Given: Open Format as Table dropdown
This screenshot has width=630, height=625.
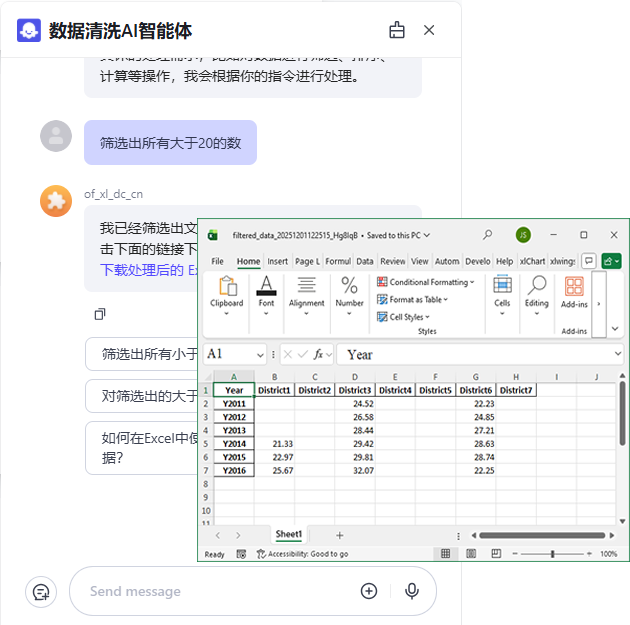Looking at the screenshot, I should coord(412,300).
